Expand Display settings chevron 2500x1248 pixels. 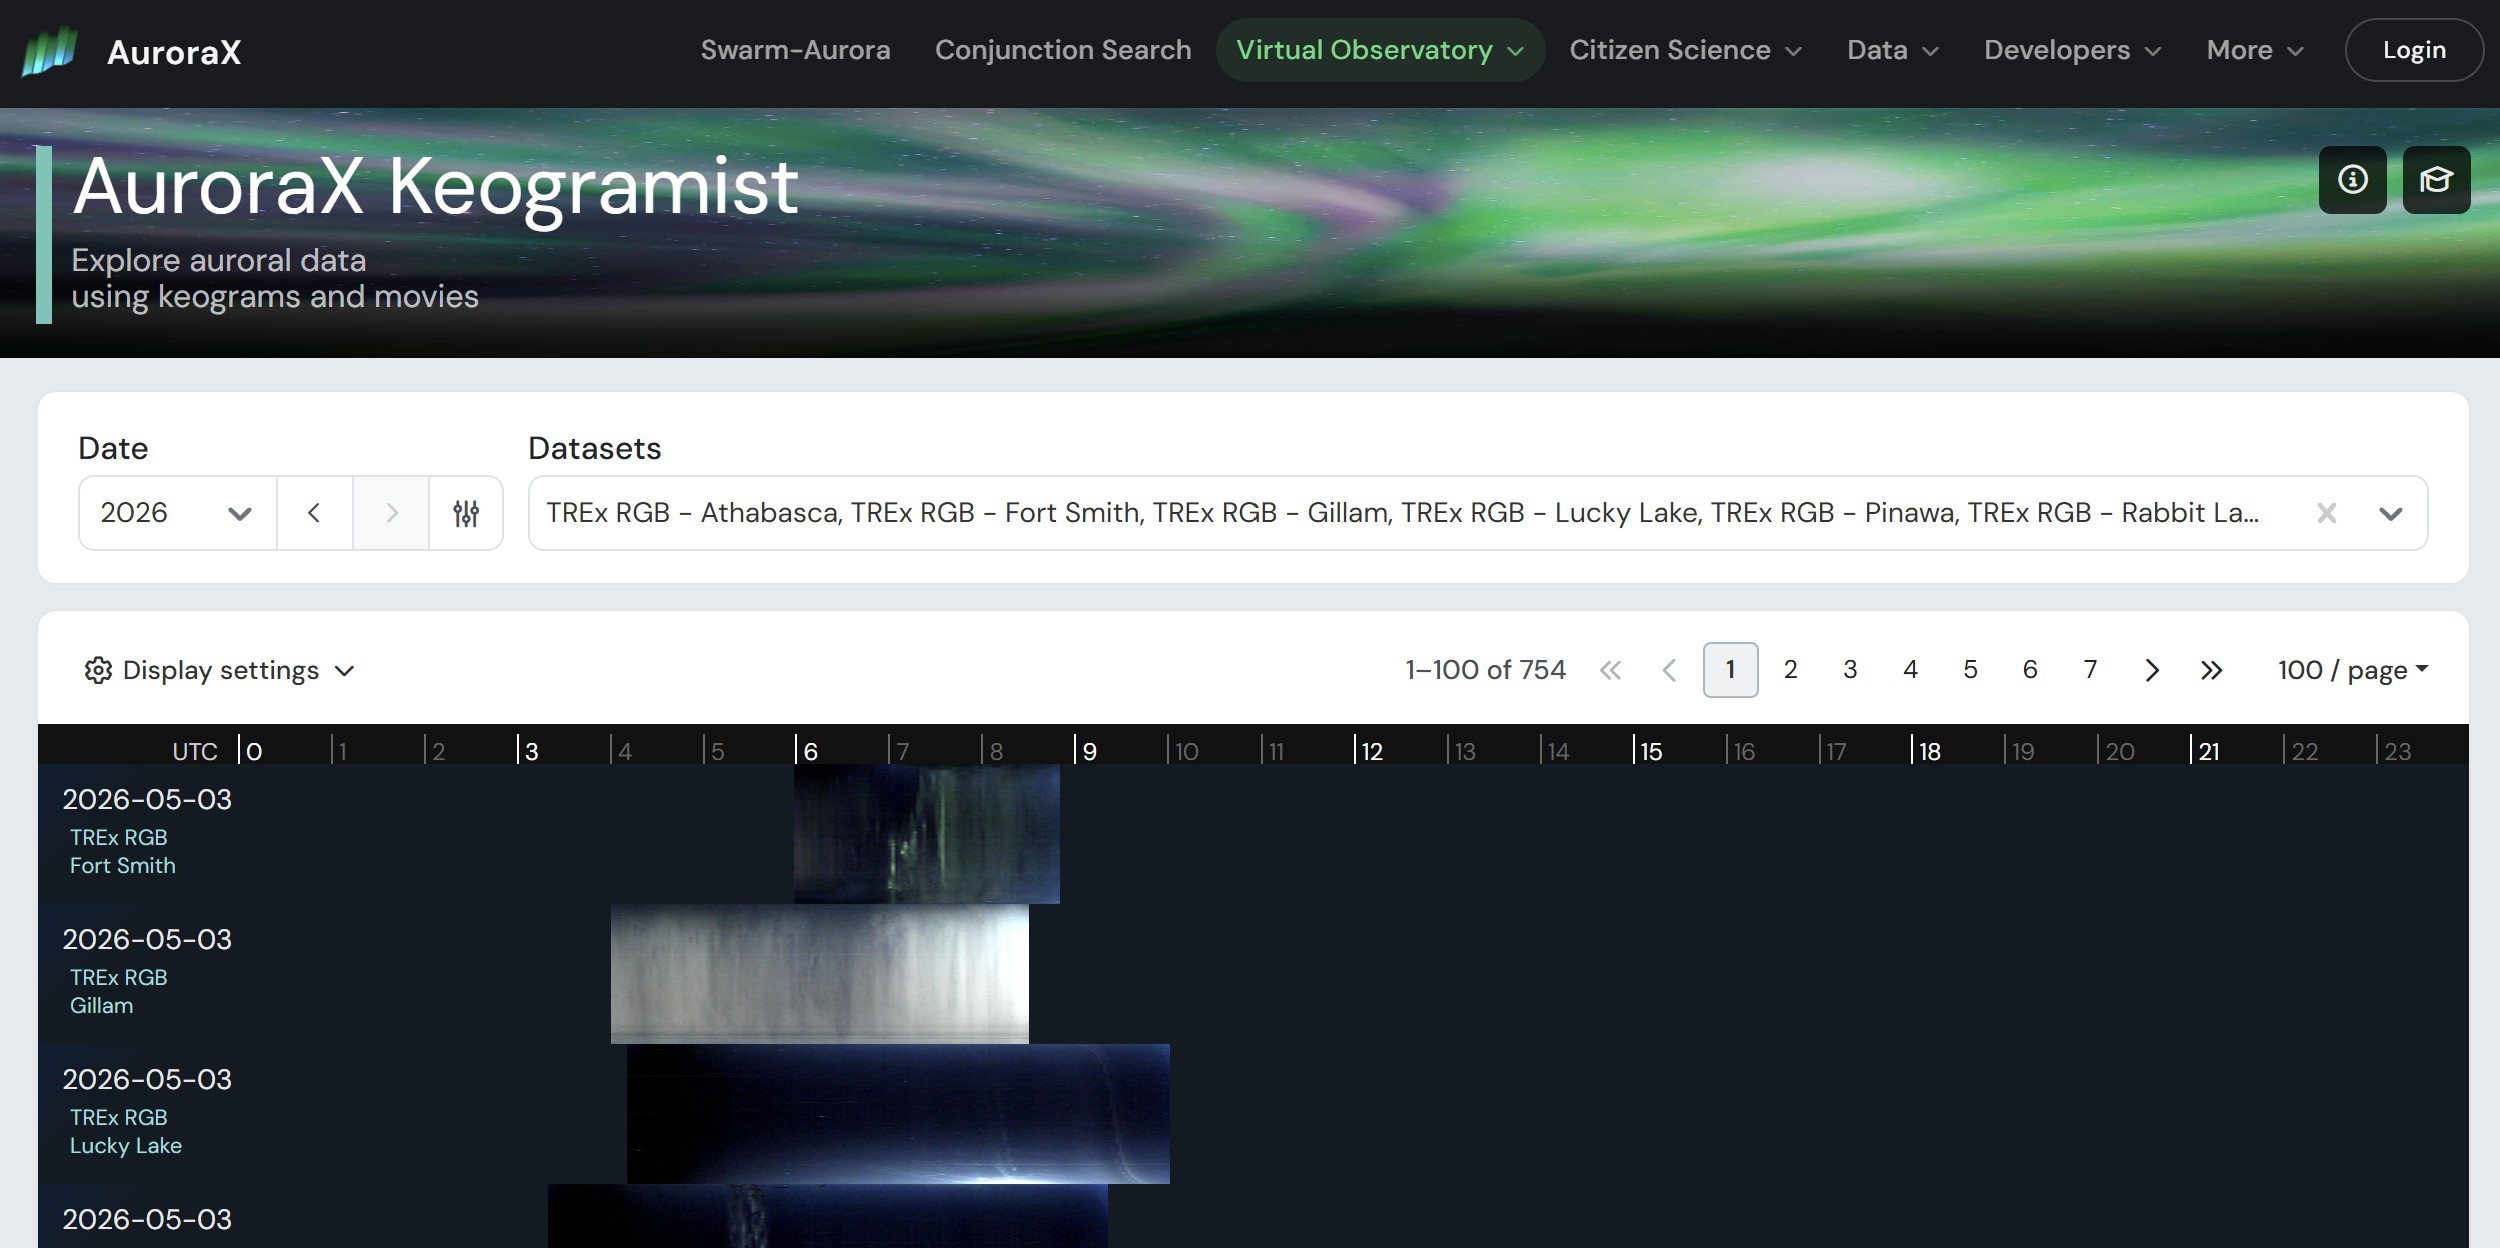345,671
